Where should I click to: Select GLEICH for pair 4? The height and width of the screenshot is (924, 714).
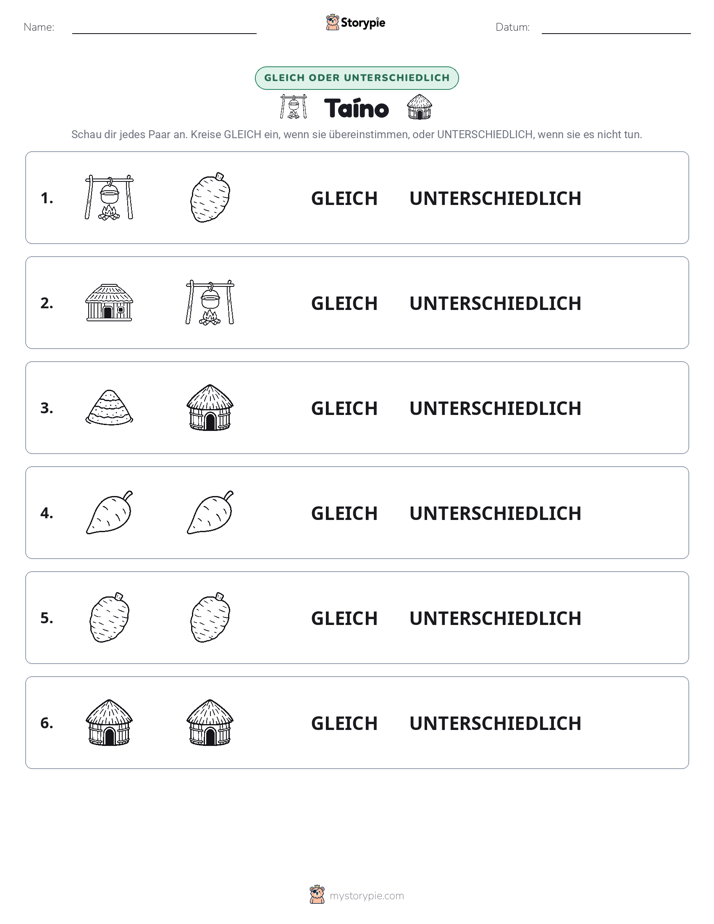tap(344, 513)
